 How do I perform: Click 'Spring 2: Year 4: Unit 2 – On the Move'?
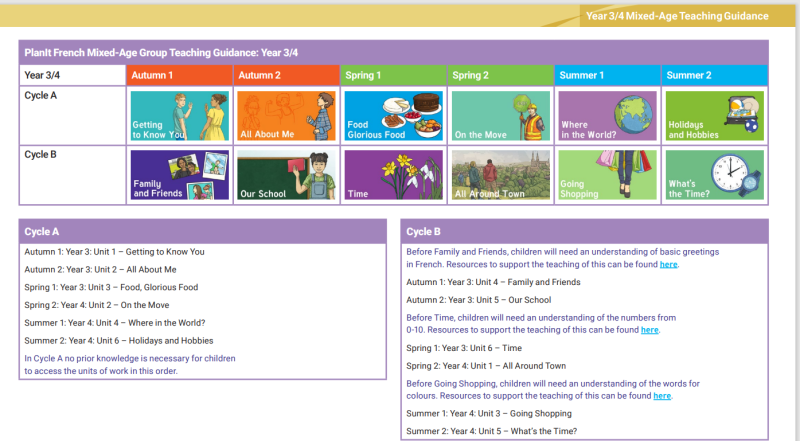[97, 305]
